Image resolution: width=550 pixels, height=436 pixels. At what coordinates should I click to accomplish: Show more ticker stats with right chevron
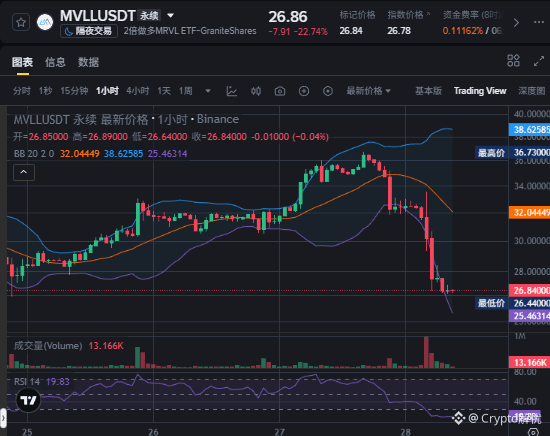tap(516, 23)
